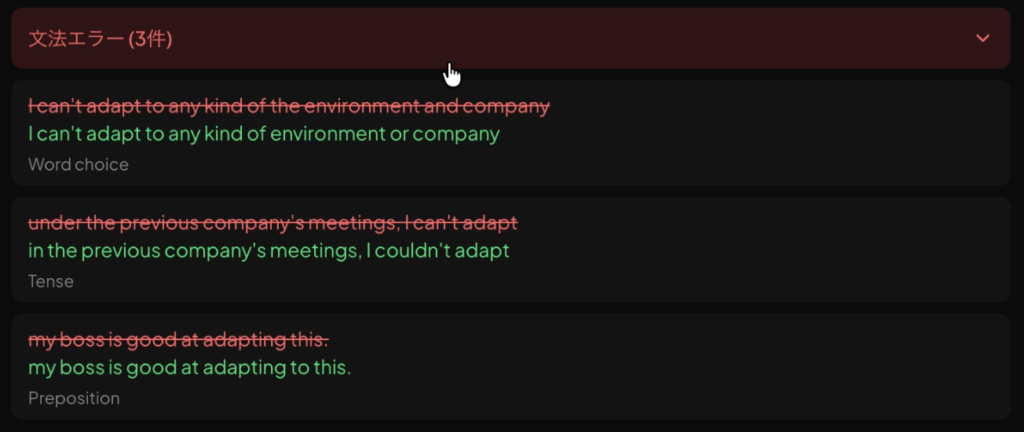Click the 'Preposition' error type label
Viewport: 1024px width, 432px height.
[74, 398]
